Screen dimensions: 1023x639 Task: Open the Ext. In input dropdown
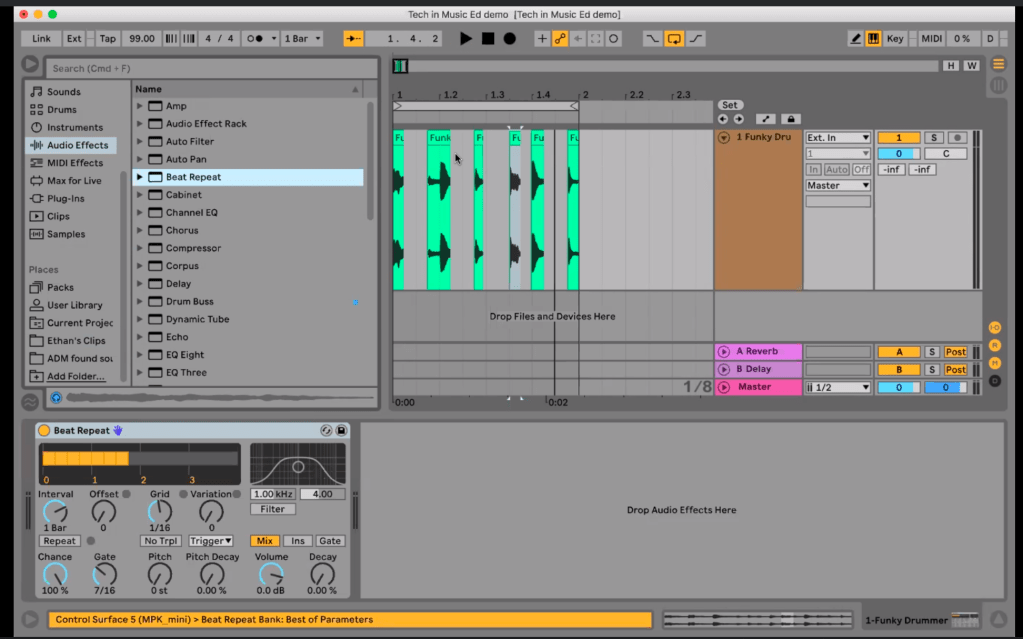pyautogui.click(x=838, y=138)
